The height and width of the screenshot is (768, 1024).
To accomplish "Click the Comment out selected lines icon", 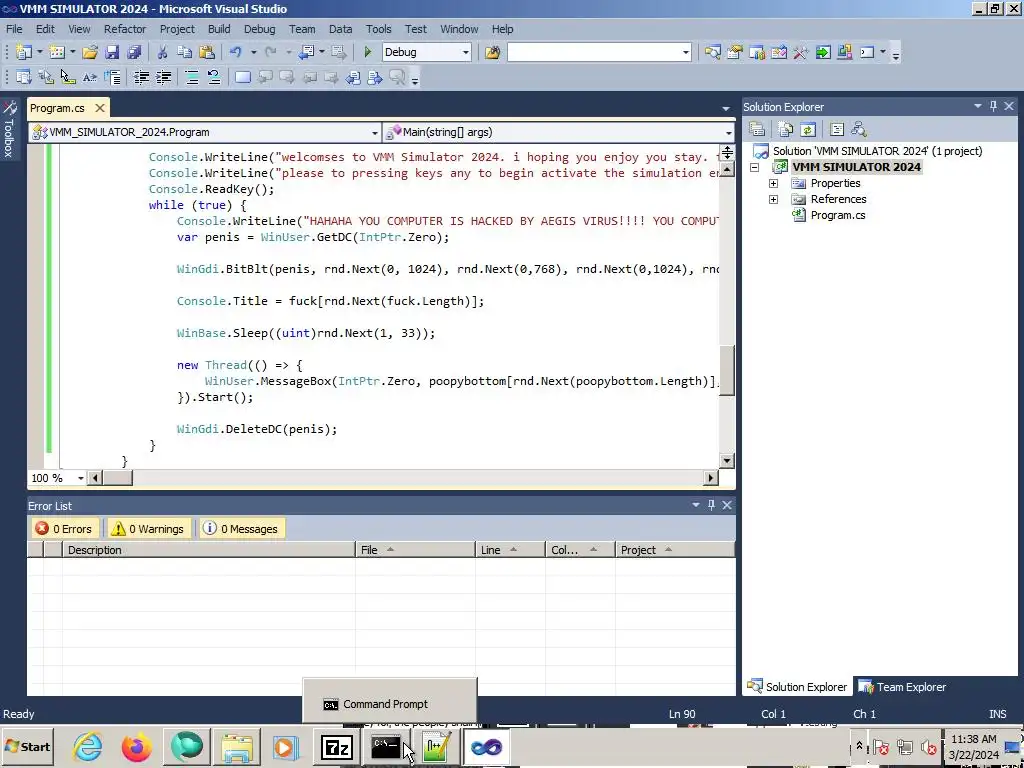I will coord(192,78).
